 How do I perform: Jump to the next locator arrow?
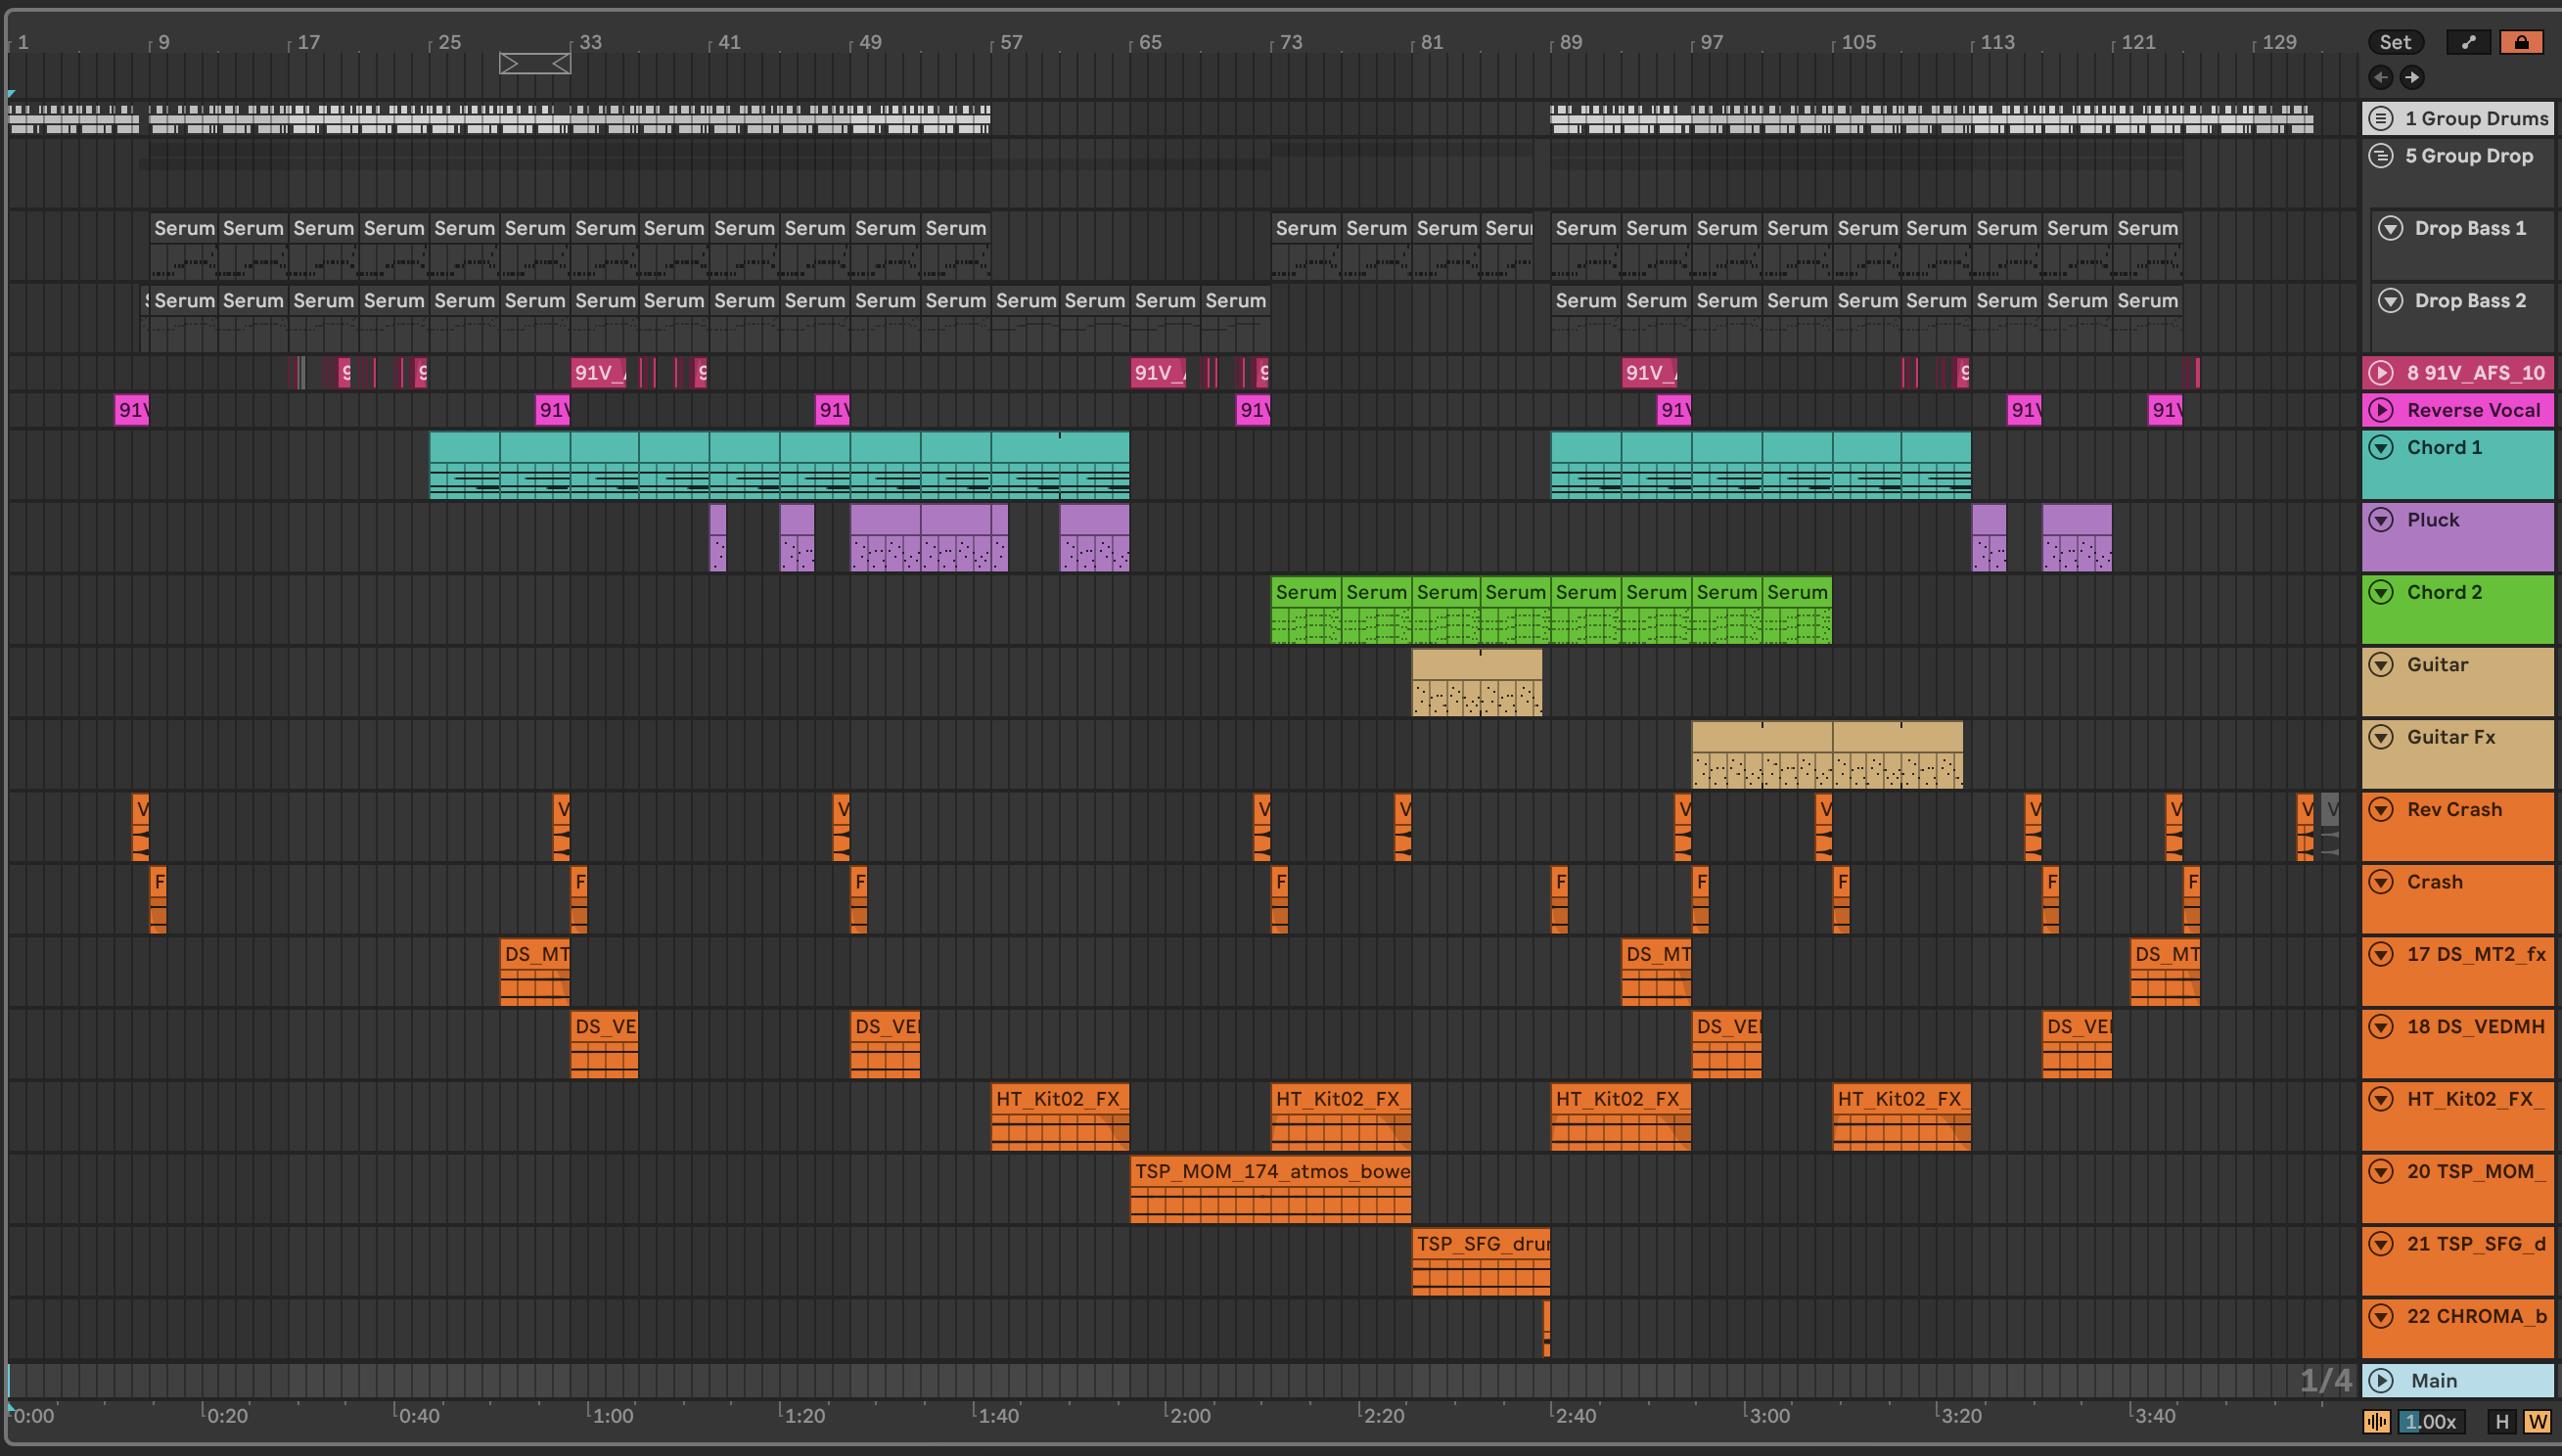(2412, 77)
